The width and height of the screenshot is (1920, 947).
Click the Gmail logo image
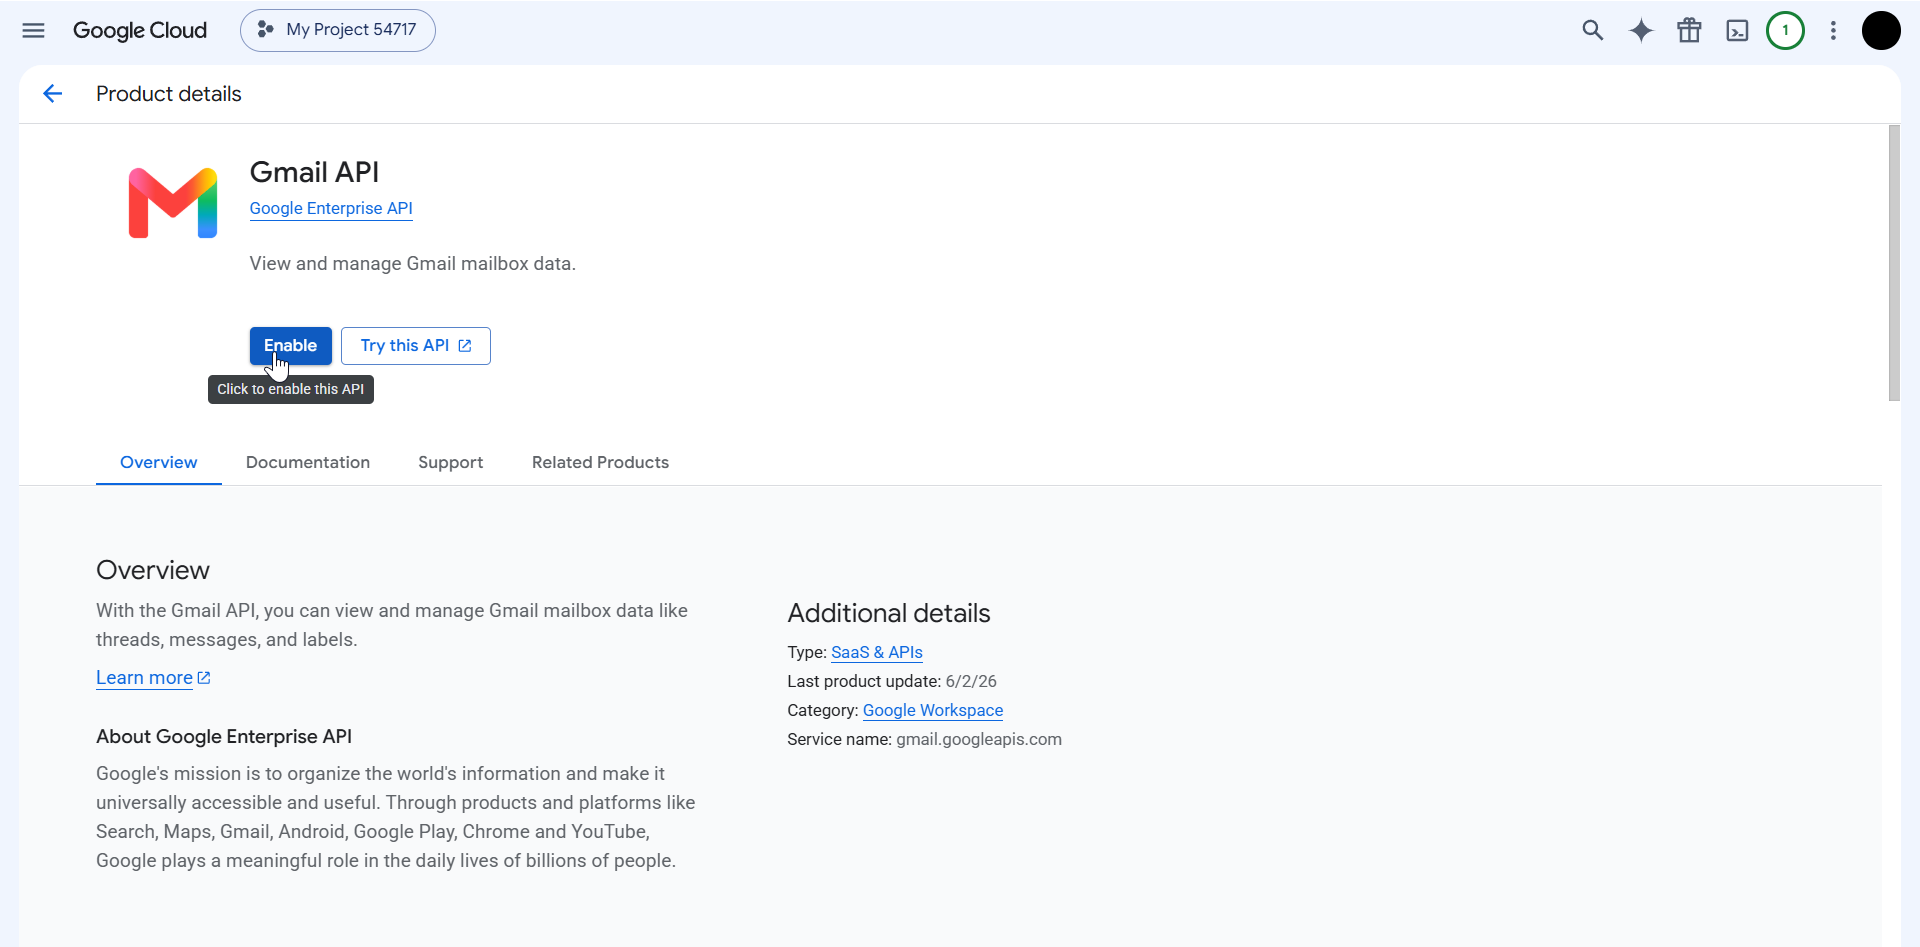[173, 203]
